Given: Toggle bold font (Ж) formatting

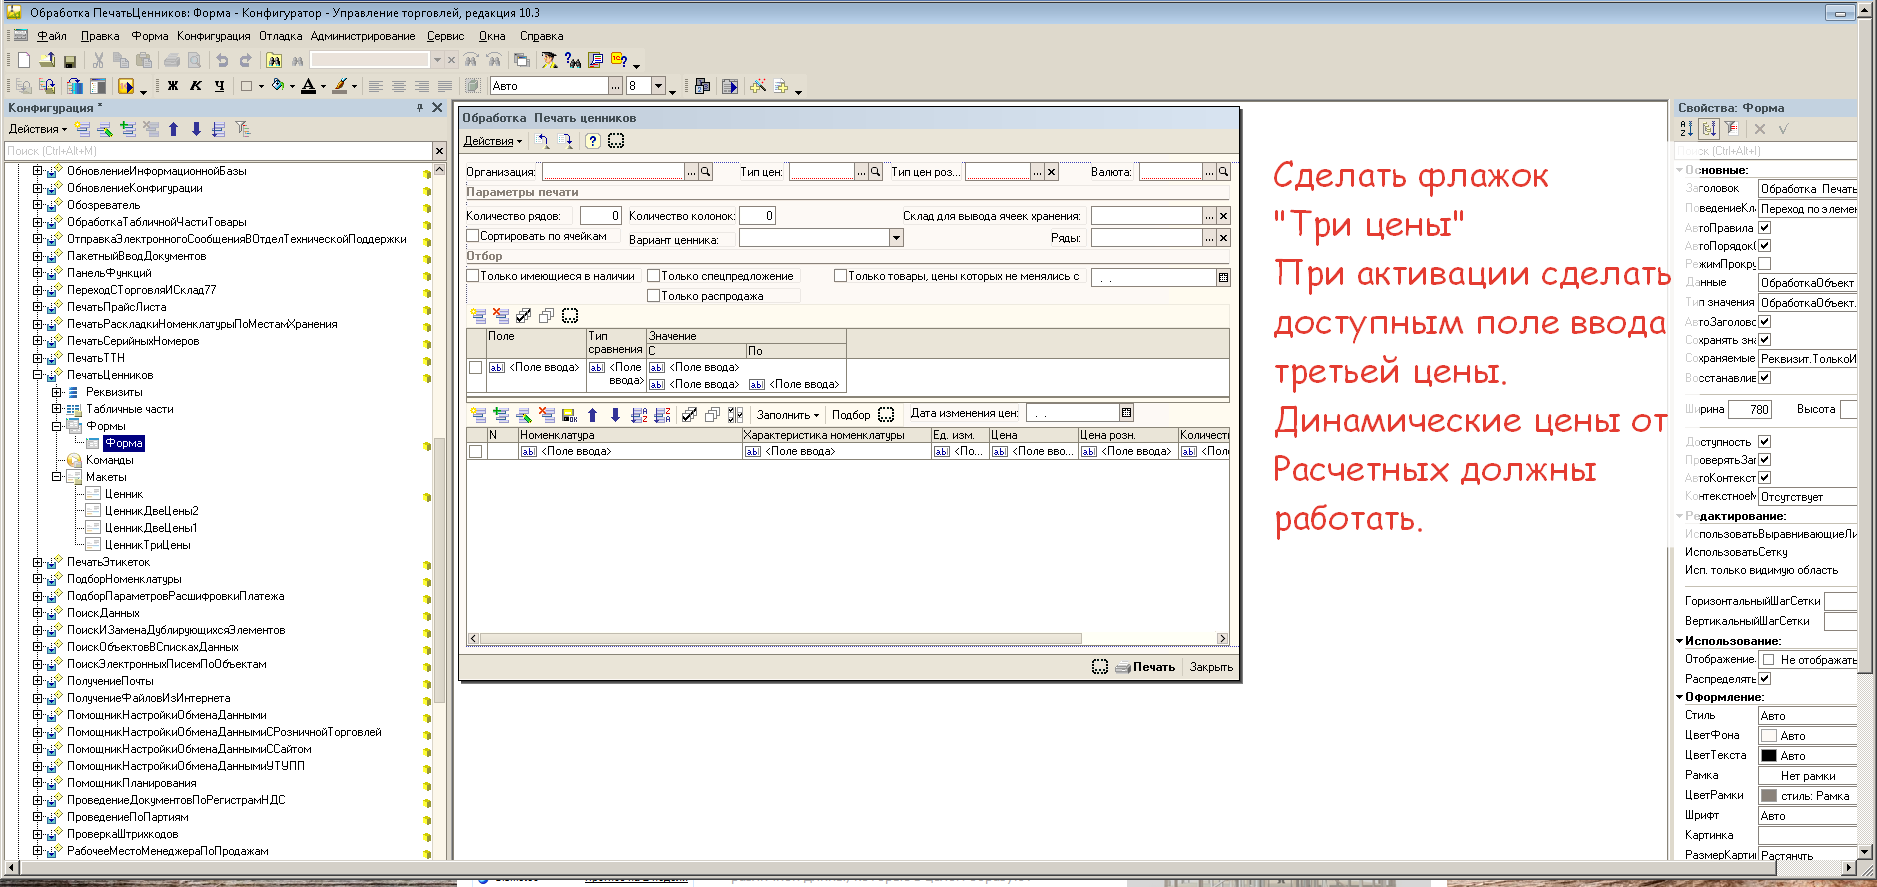Looking at the screenshot, I should 173,87.
